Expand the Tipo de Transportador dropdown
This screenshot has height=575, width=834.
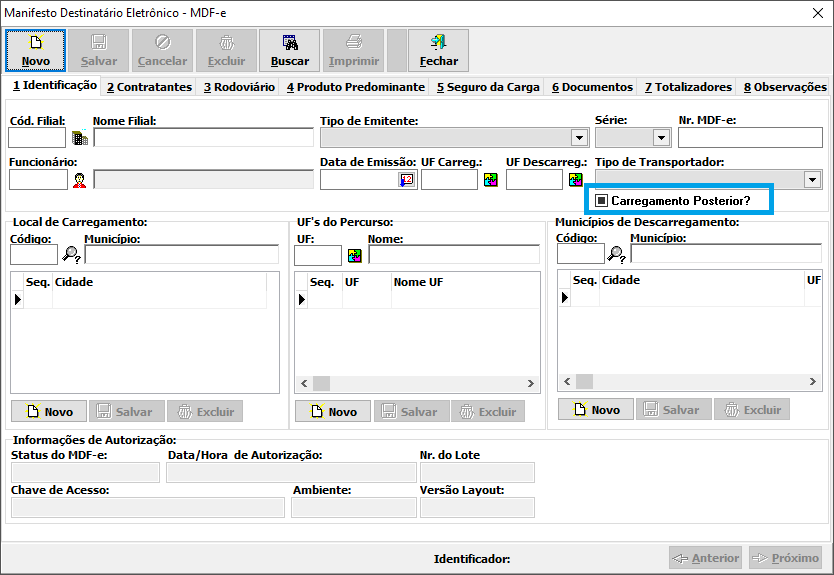pos(811,180)
